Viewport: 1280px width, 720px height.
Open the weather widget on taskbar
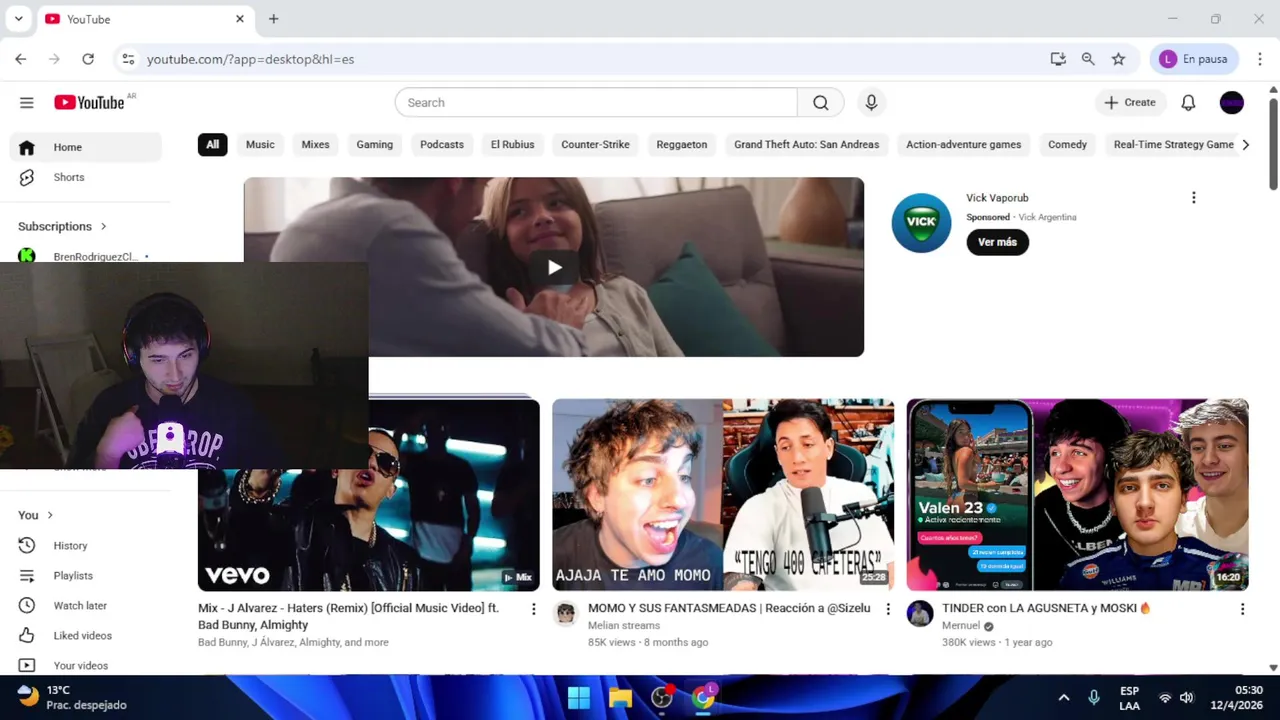(73, 697)
